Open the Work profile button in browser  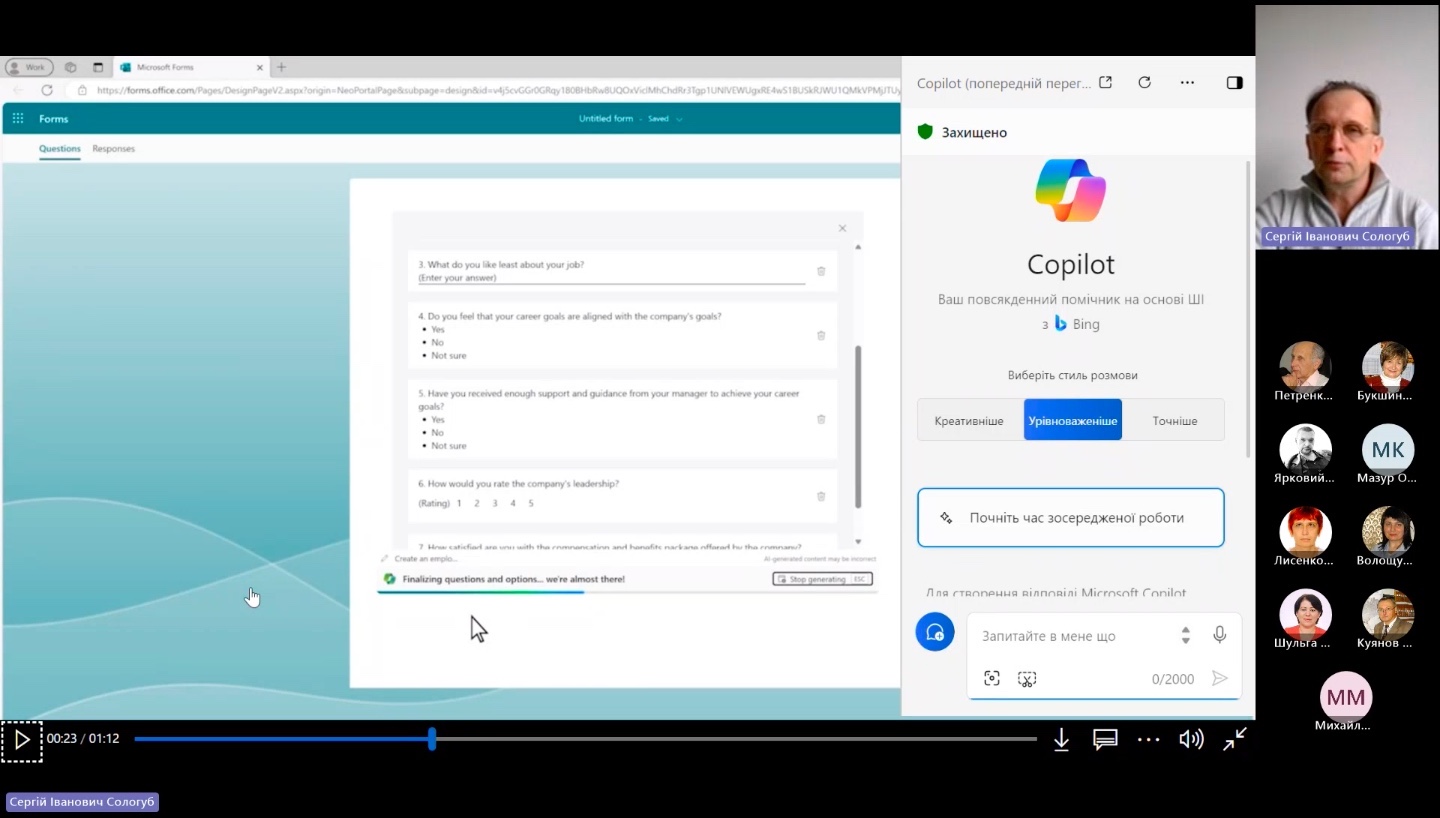click(29, 67)
